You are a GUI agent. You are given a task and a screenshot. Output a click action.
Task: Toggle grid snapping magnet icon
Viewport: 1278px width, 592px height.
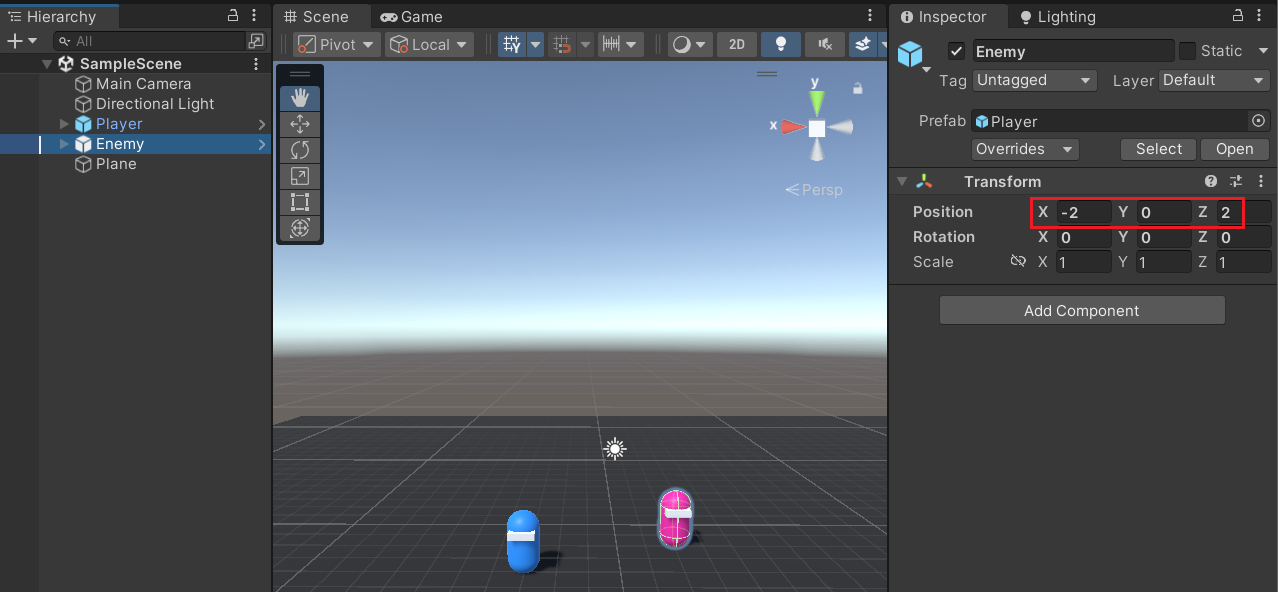click(563, 45)
